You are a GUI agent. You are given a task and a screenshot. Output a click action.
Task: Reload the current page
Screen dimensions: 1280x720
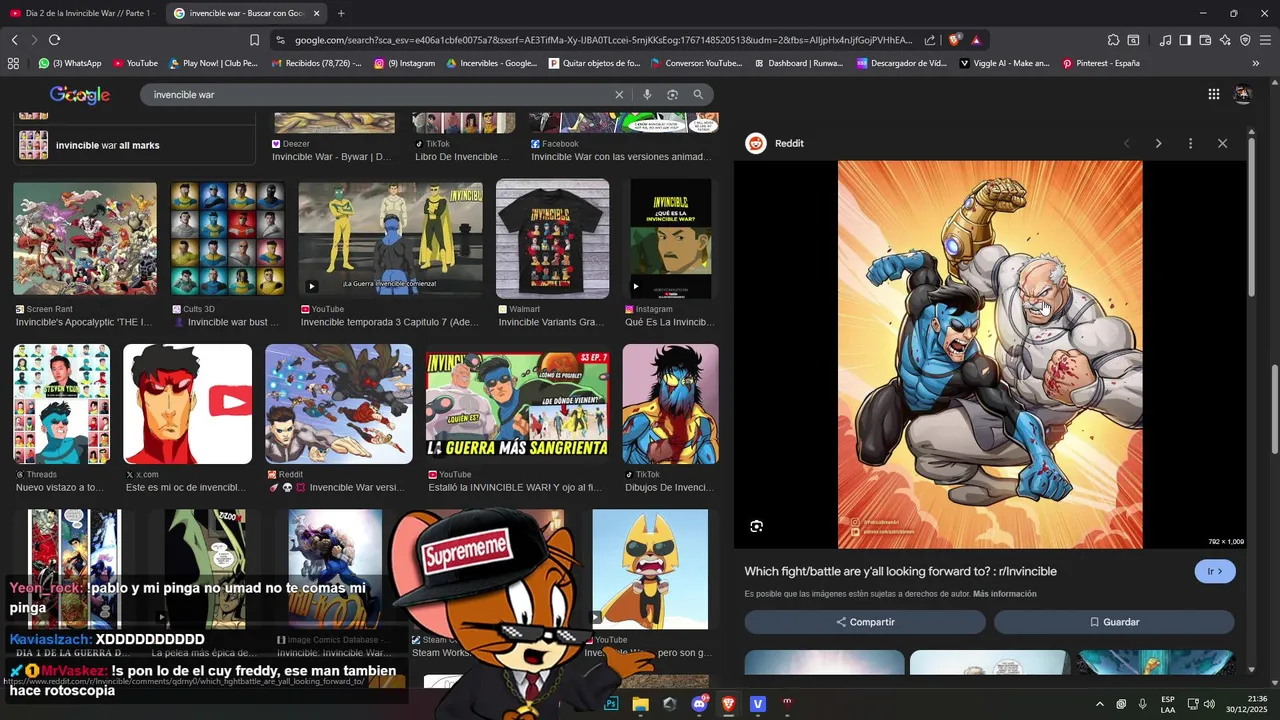[x=54, y=40]
